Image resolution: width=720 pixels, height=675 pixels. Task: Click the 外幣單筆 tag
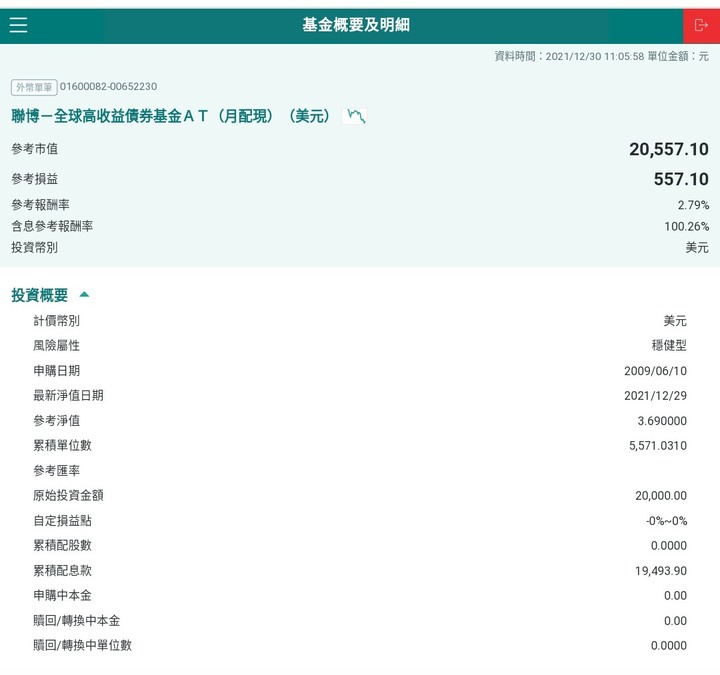coord(34,87)
